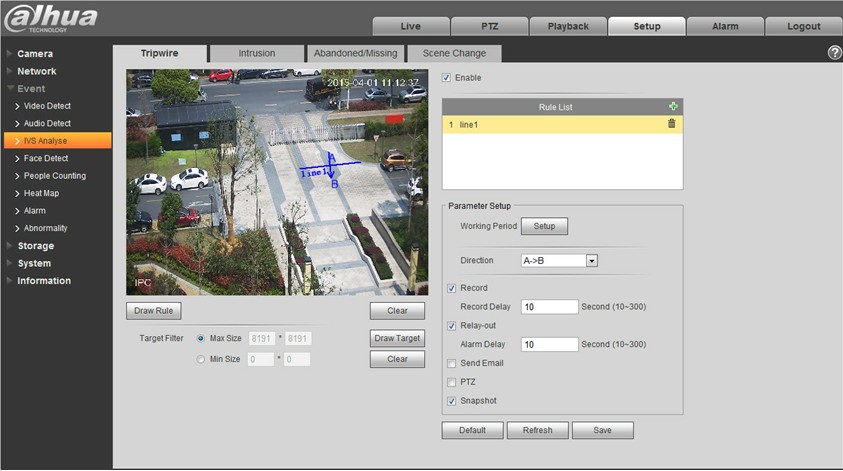
Task: Disable the Enable checkbox
Action: click(447, 77)
